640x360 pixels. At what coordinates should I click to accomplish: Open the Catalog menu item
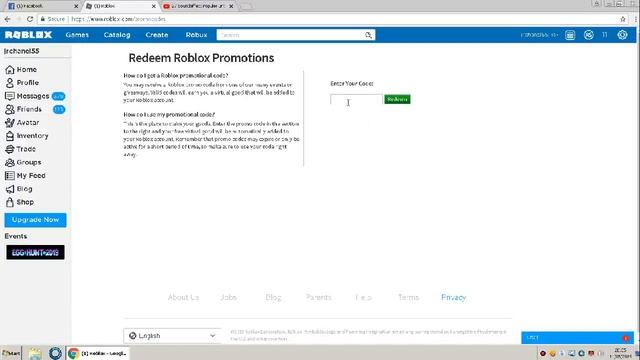[x=117, y=35]
